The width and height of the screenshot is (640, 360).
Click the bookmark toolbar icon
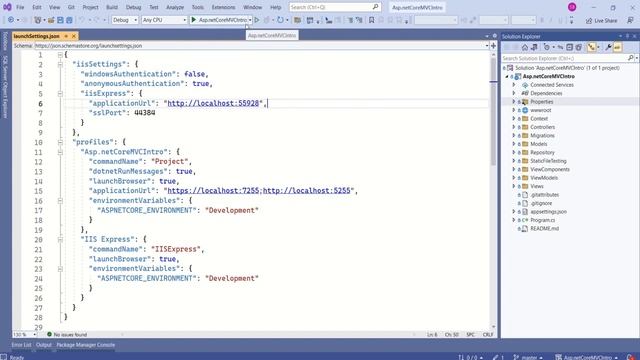[x=371, y=20]
